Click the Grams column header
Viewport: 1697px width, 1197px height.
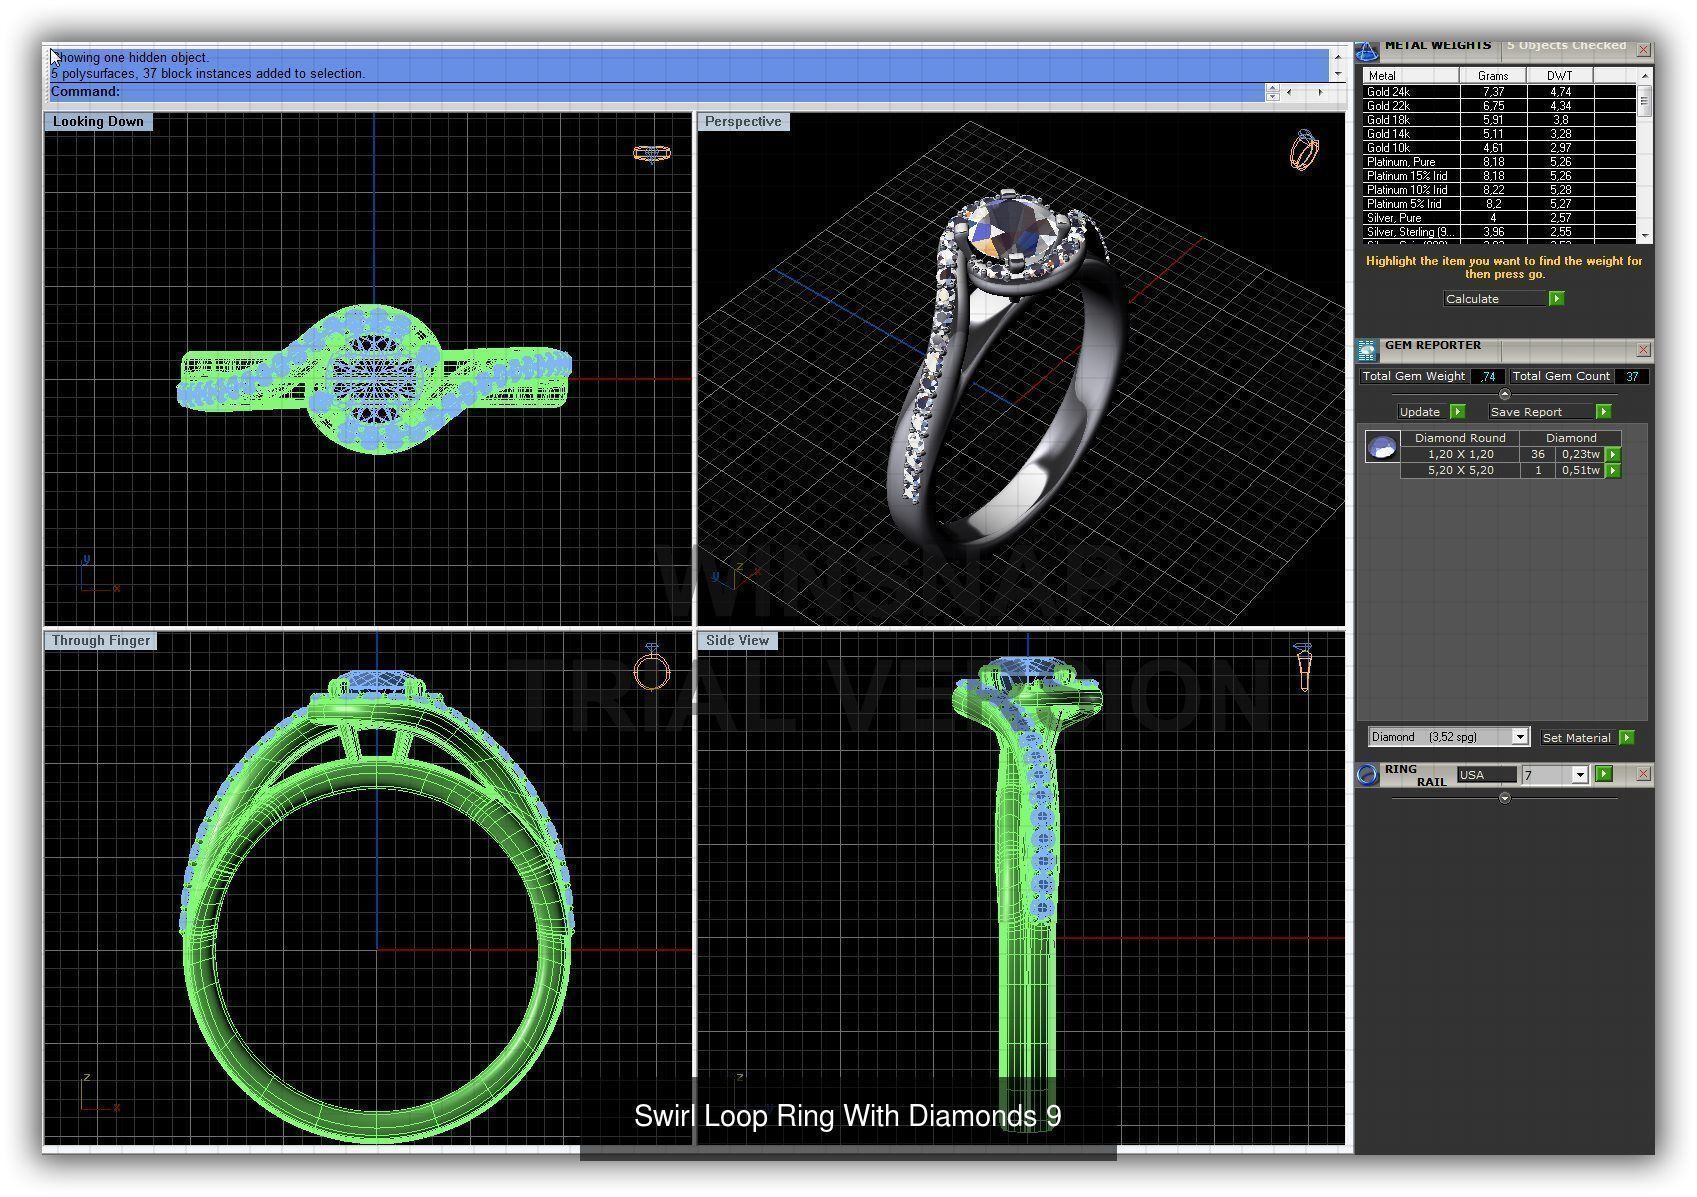coord(1493,76)
